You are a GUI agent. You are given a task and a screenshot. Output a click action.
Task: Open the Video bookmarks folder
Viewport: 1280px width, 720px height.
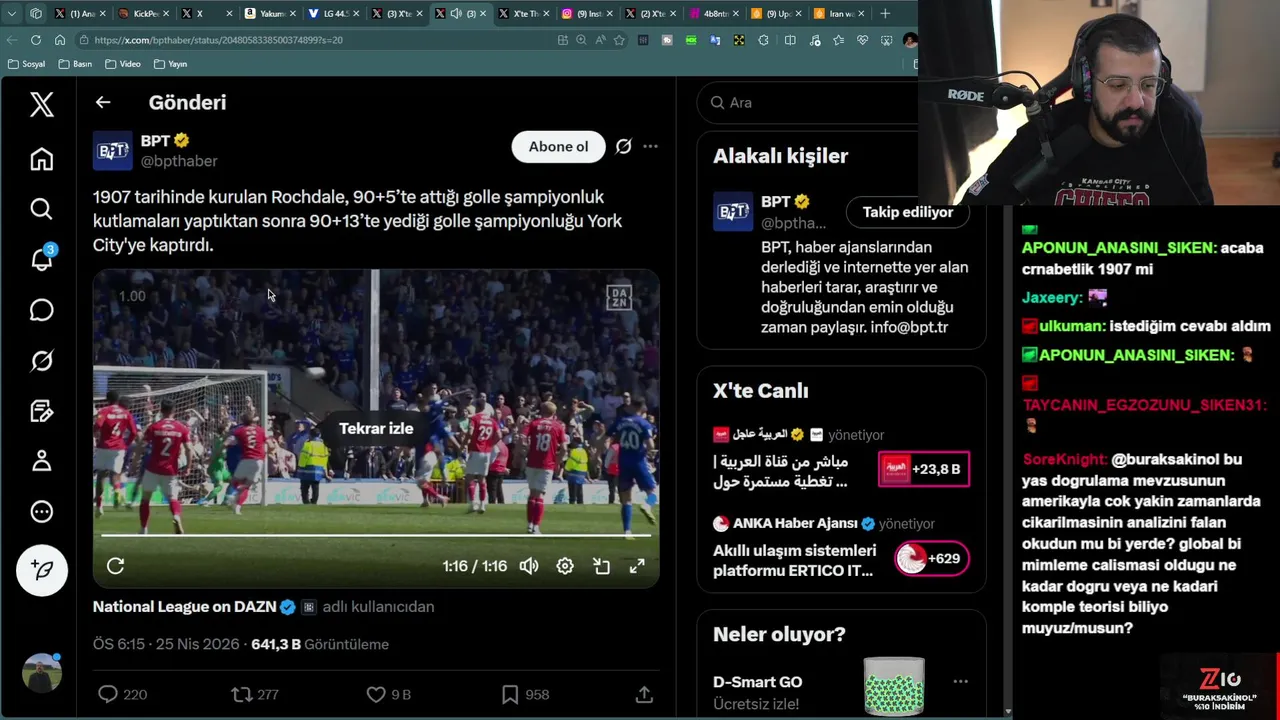coord(122,64)
